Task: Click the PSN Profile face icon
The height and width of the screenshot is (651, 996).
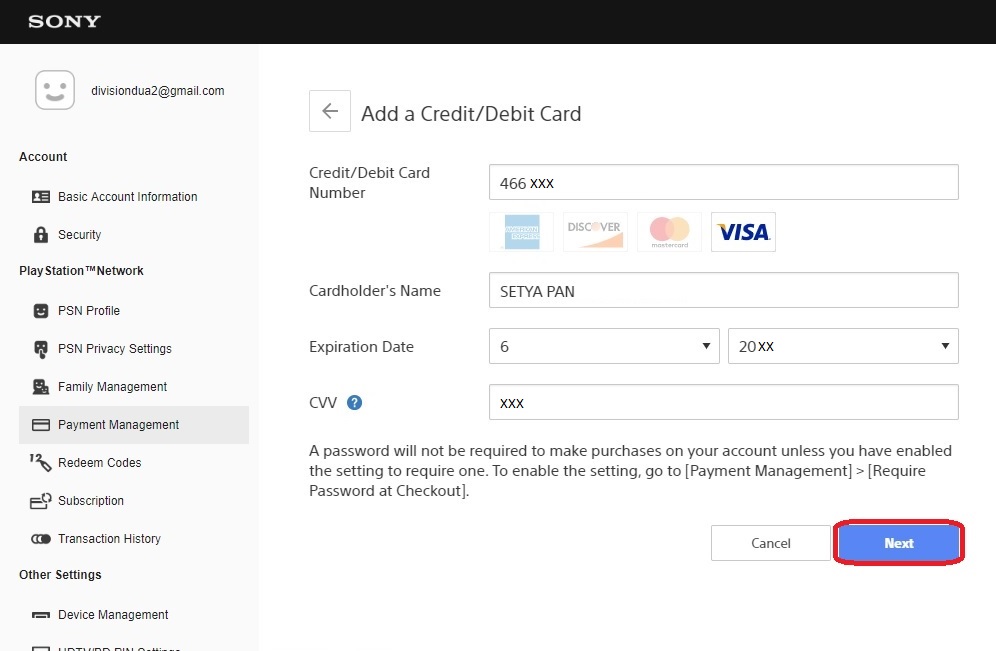Action: point(41,311)
